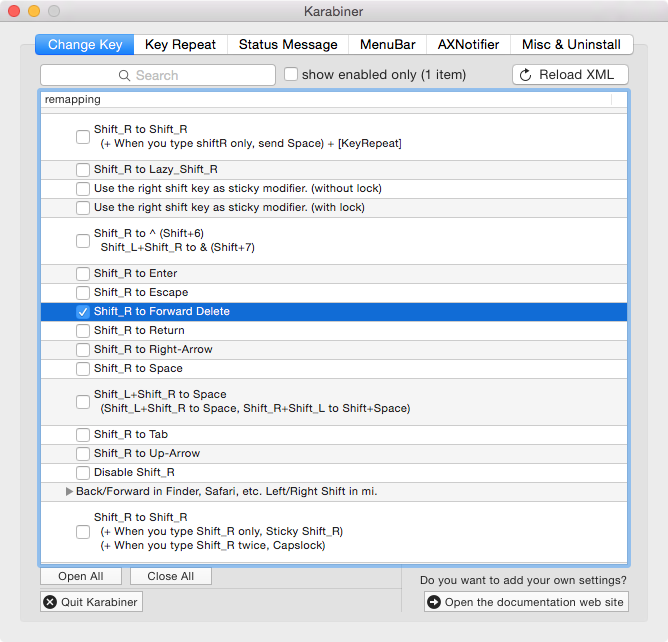Click 'Do you want to add your own settings?'

[x=523, y=580]
